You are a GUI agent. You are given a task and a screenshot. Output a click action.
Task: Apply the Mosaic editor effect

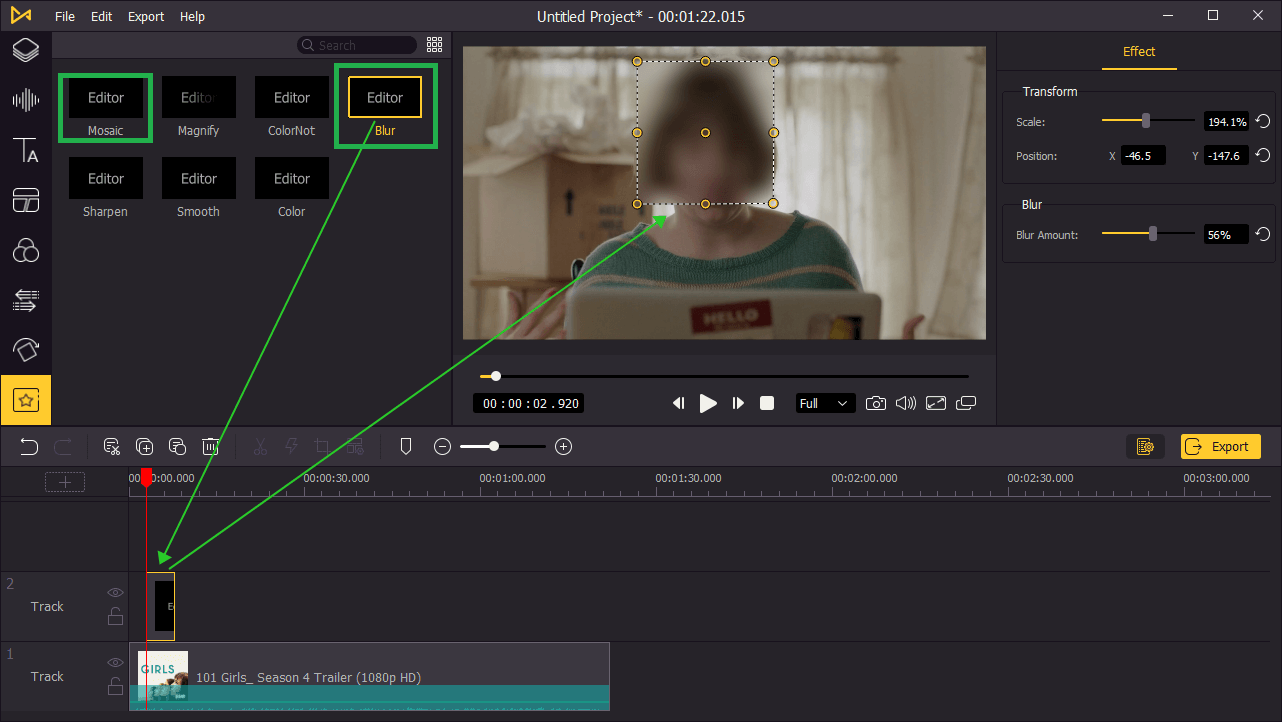(x=105, y=97)
